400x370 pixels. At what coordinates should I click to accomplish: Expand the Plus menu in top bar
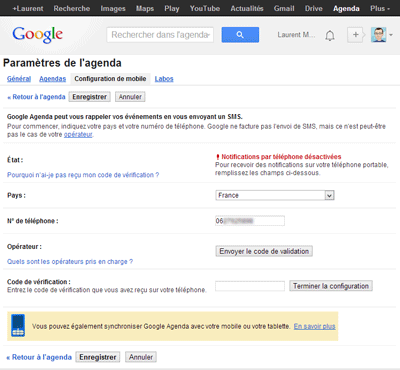pyautogui.click(x=380, y=8)
